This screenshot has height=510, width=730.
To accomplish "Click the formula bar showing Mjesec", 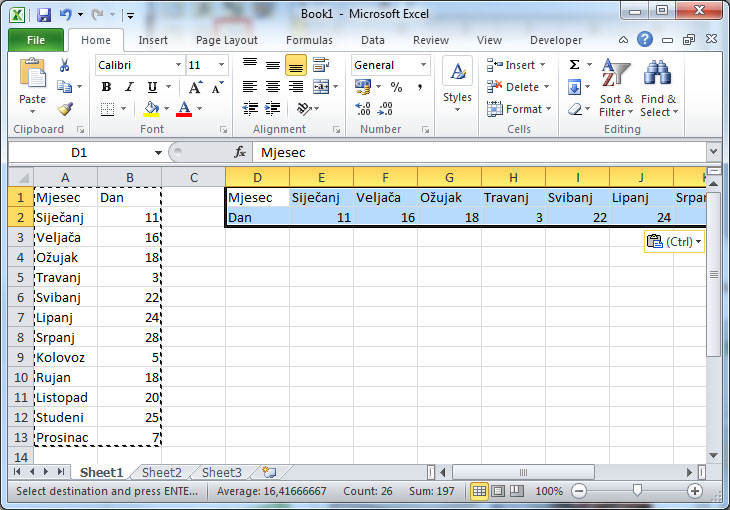I will click(x=479, y=152).
